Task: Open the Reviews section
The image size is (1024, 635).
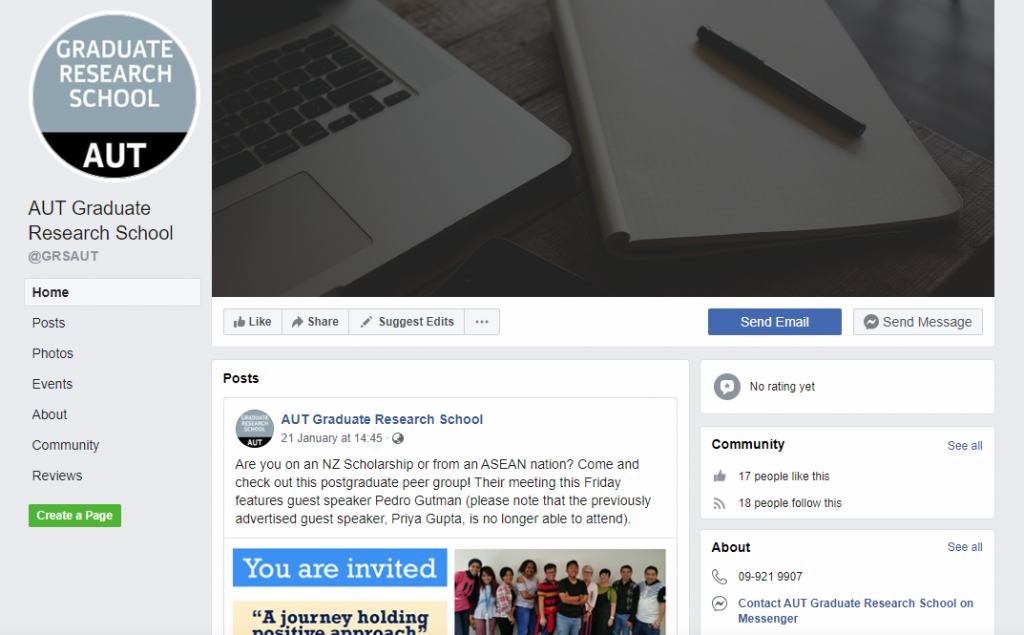Action: pos(57,476)
